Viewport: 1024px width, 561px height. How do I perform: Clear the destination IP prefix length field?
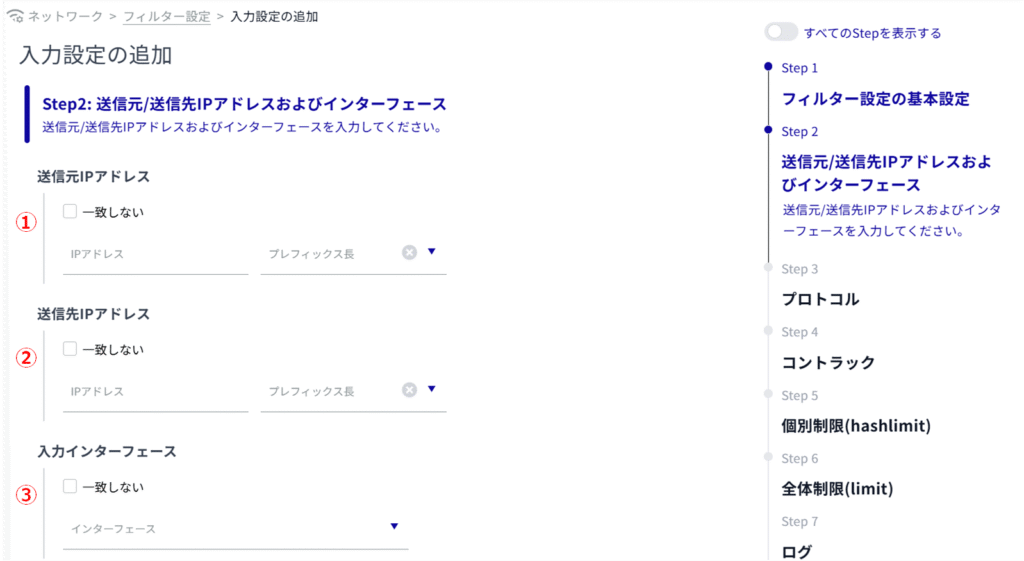[409, 390]
